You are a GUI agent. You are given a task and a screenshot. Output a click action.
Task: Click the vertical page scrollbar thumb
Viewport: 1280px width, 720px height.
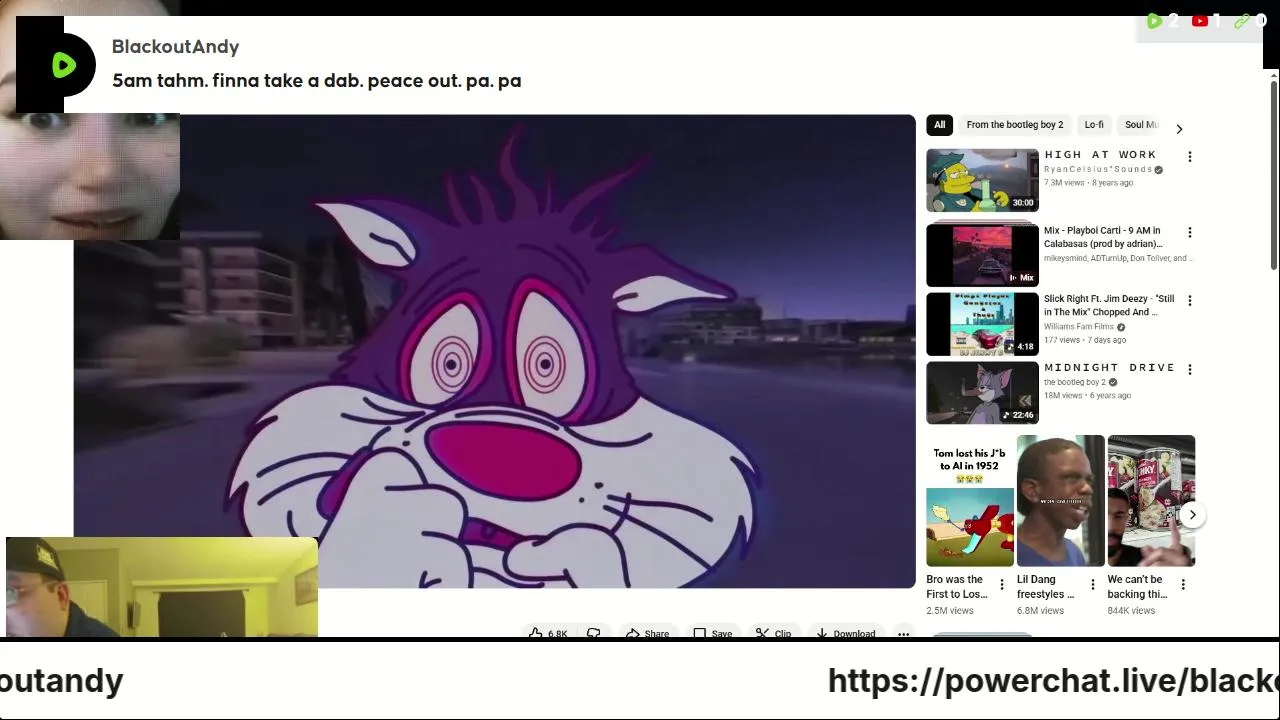[x=1273, y=175]
